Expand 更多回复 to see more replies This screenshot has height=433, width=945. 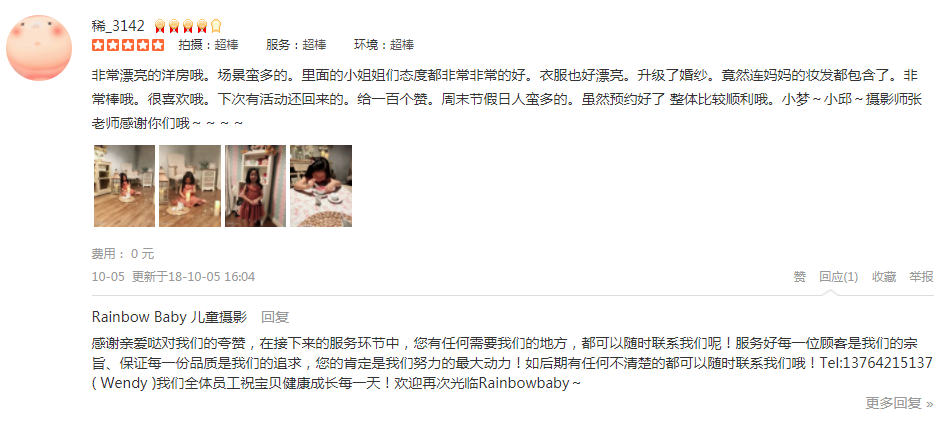click(x=900, y=403)
